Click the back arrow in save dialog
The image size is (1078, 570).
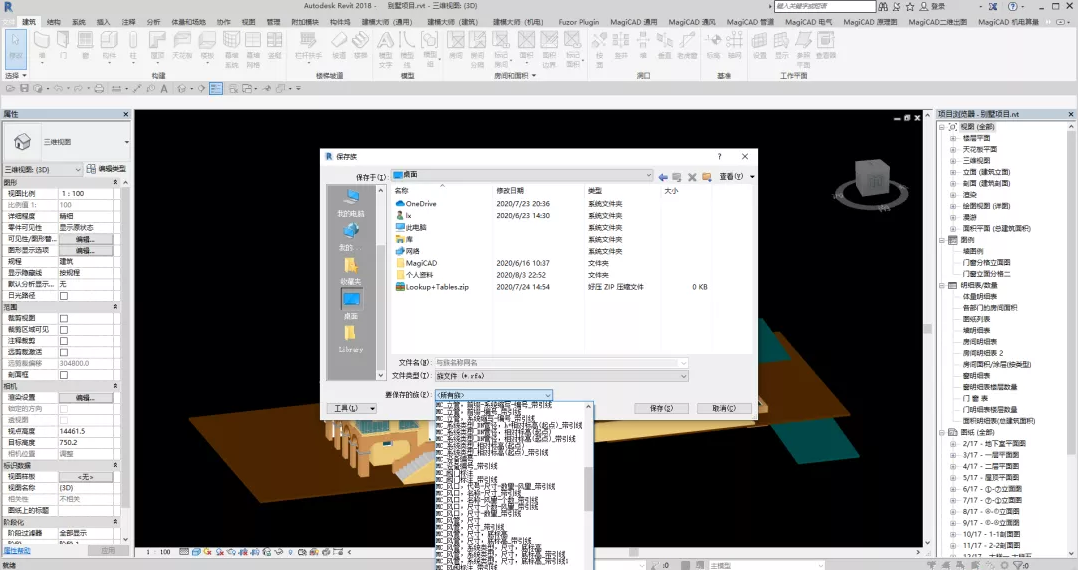click(x=663, y=176)
